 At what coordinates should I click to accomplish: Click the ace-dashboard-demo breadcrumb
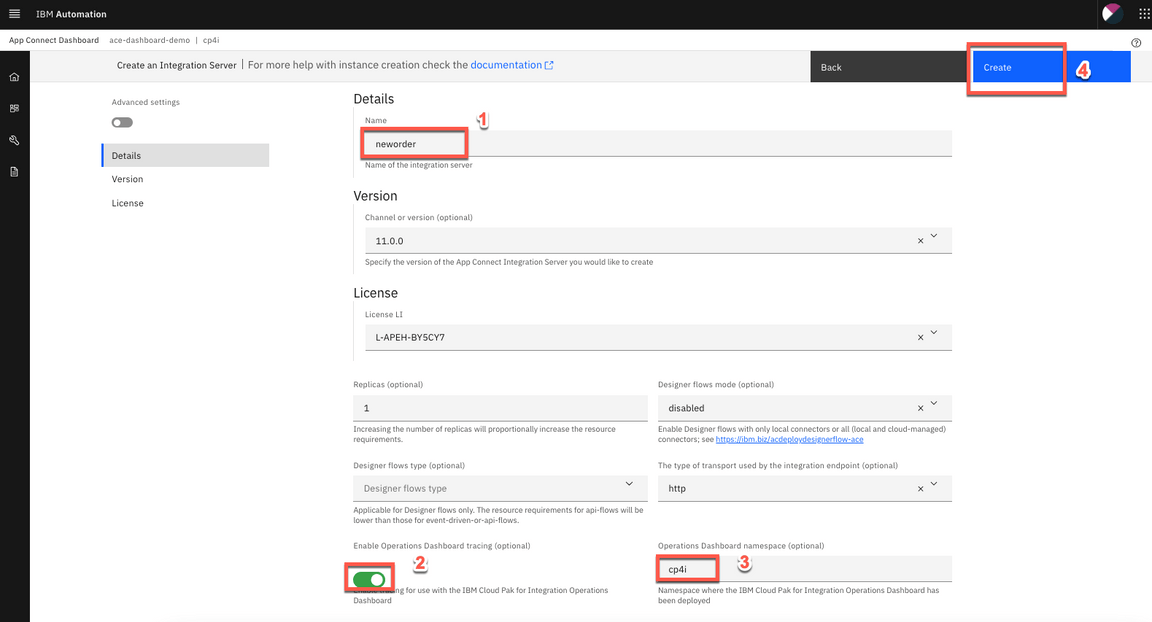[149, 40]
